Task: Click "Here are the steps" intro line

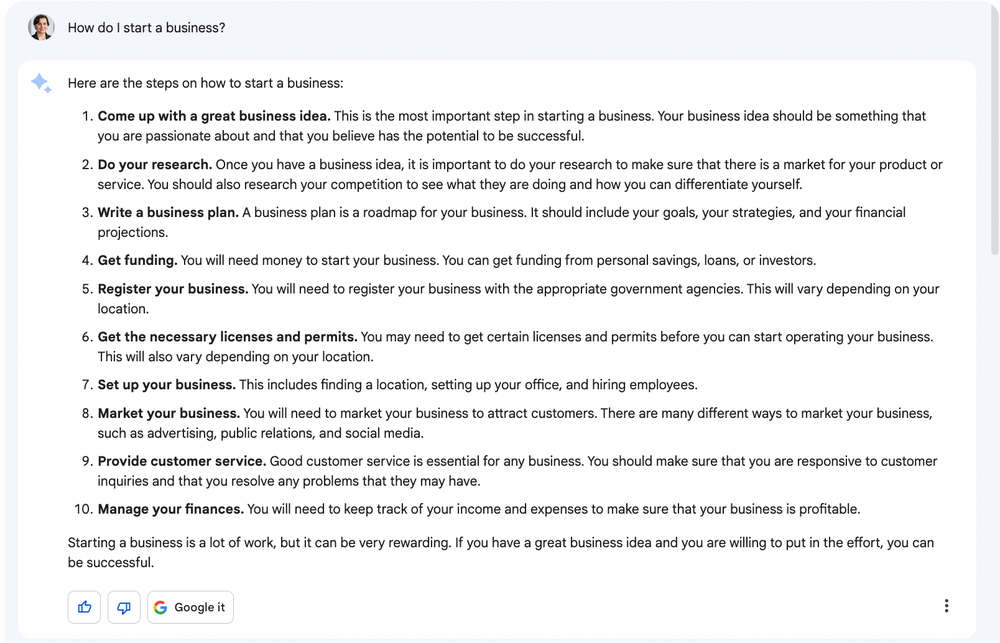Action: point(205,84)
